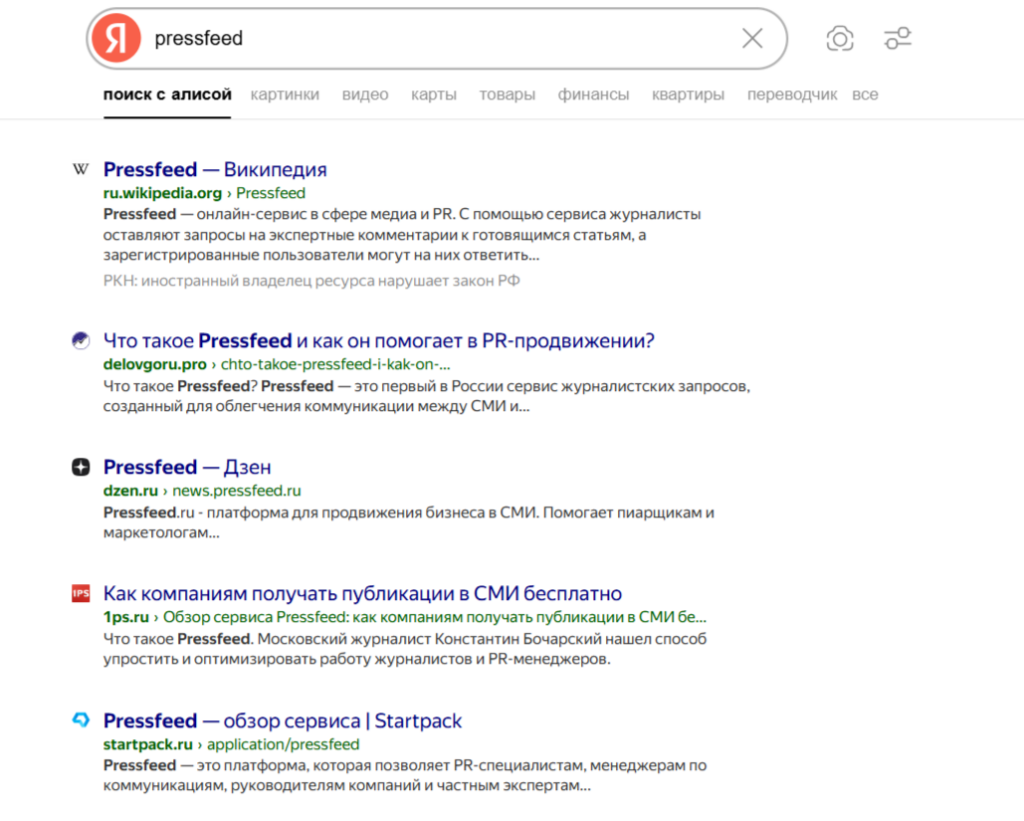Click the Dzen favicon
Image resolution: width=1024 pixels, height=821 pixels.
(81, 467)
